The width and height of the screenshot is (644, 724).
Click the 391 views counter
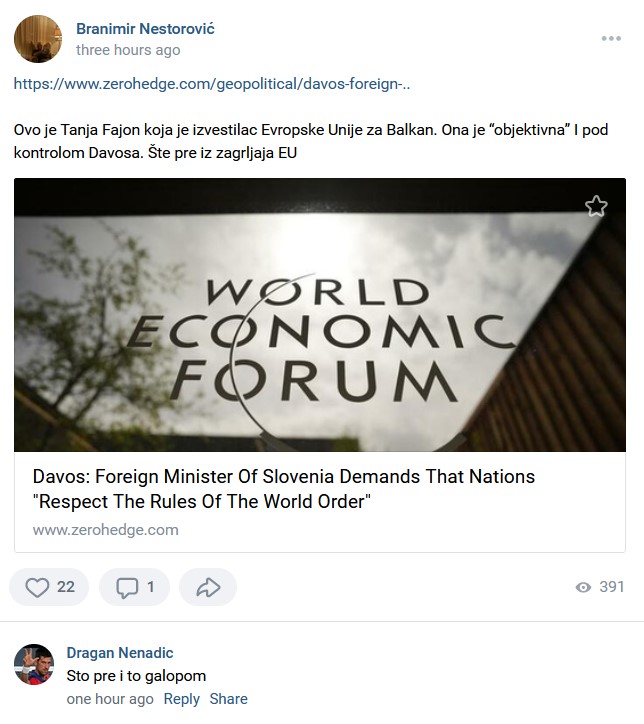coord(612,587)
